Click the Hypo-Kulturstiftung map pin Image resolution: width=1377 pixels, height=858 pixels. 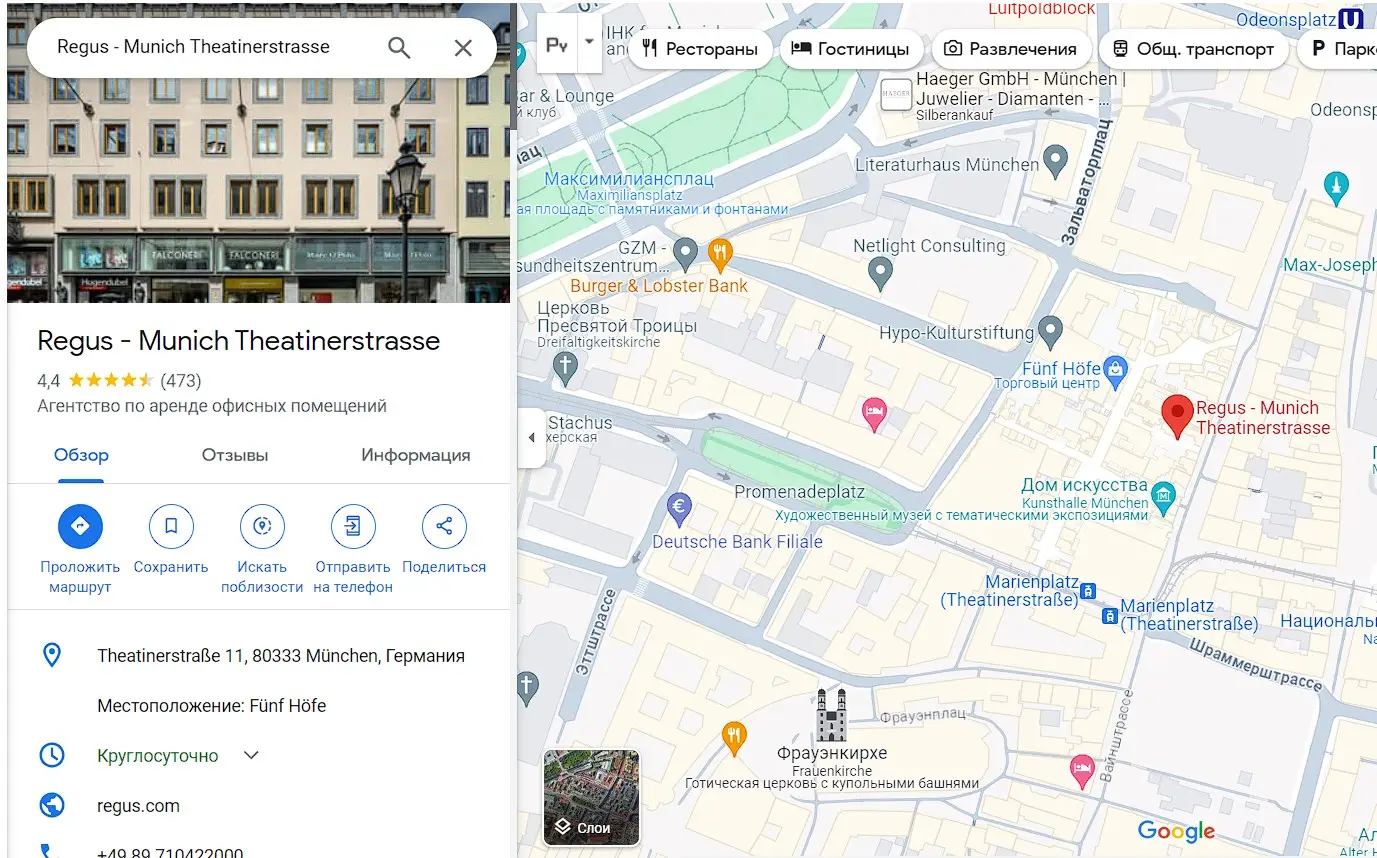[1050, 330]
